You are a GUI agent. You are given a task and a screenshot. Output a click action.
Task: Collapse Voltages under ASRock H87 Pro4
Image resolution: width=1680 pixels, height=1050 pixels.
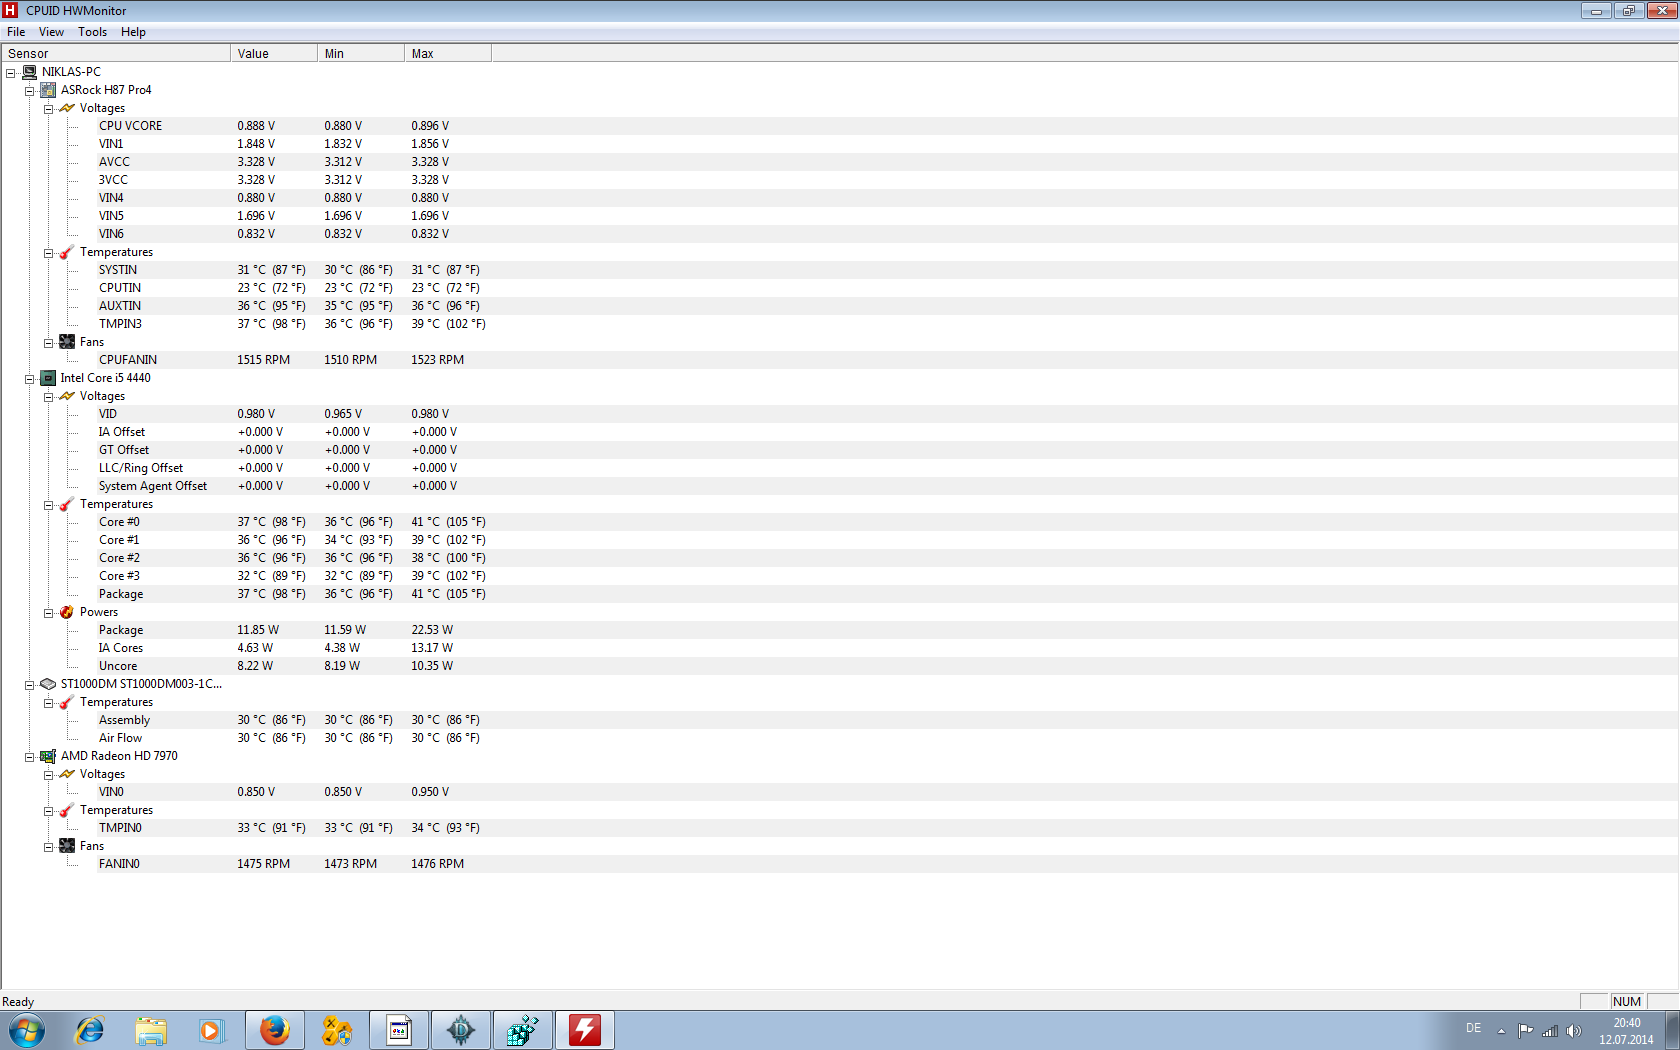(48, 109)
